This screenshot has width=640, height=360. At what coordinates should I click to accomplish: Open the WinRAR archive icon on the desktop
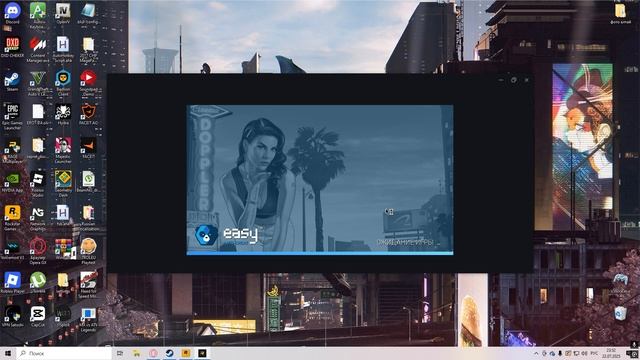point(63,250)
